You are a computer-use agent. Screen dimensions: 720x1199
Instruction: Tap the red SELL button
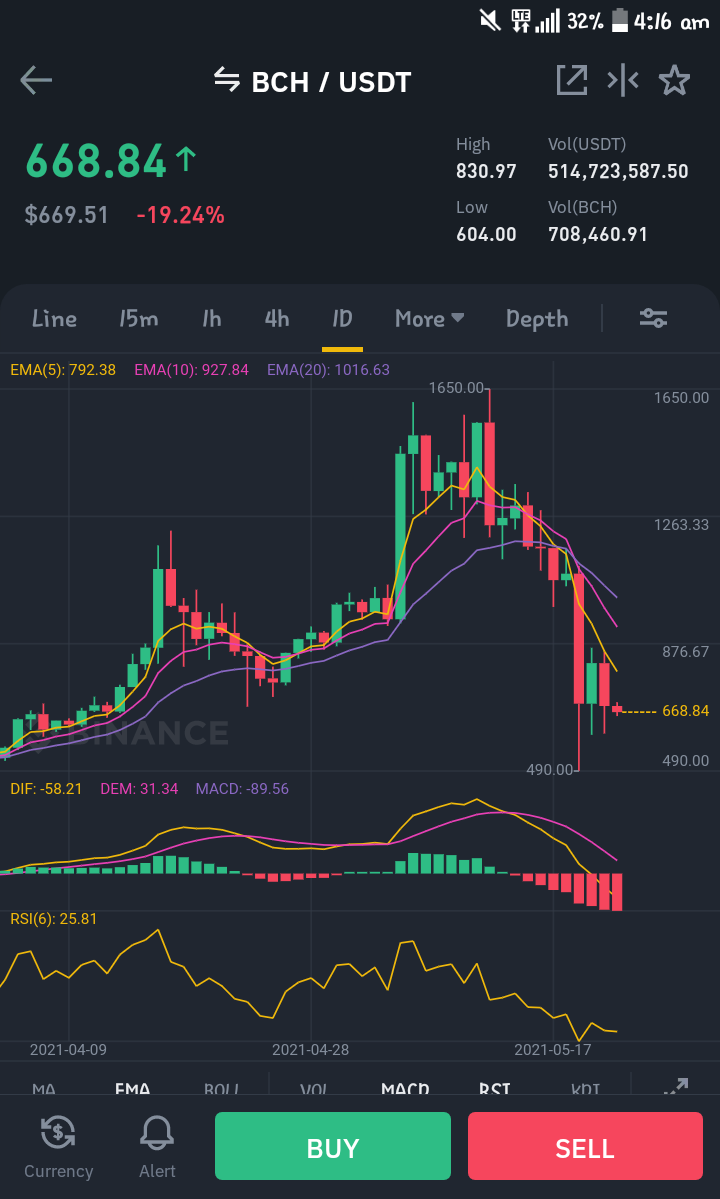pyautogui.click(x=585, y=1145)
